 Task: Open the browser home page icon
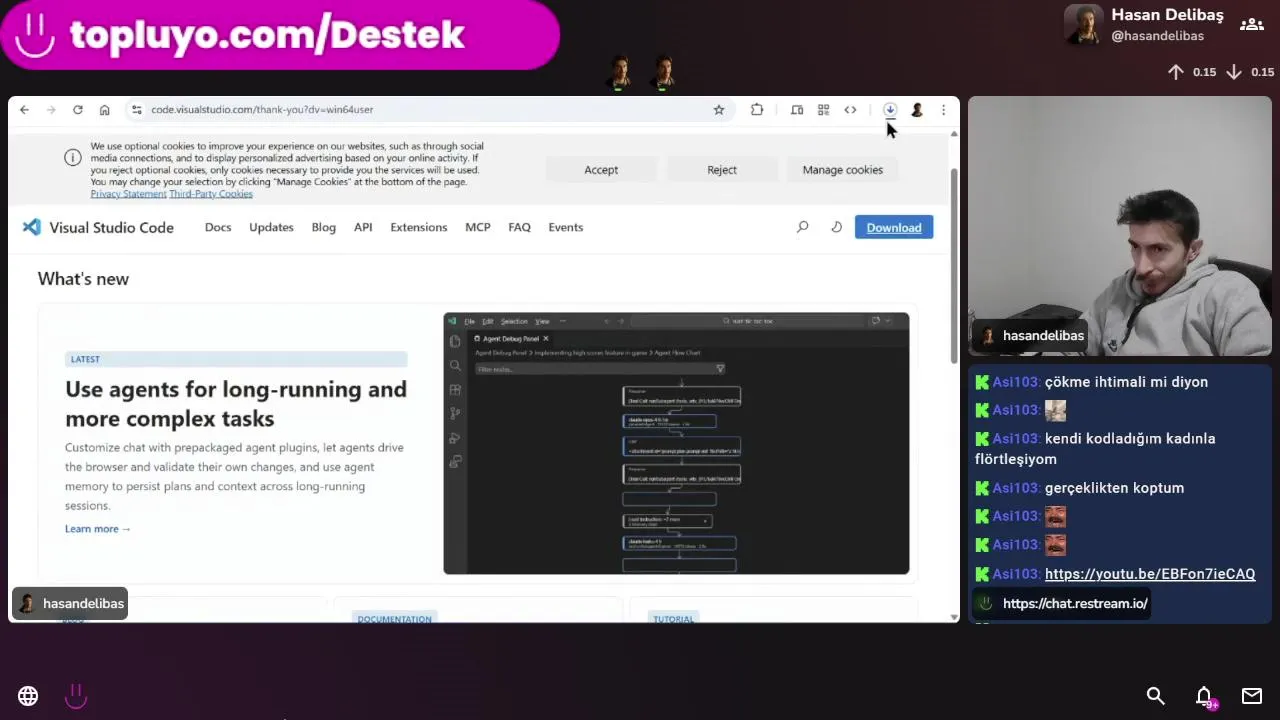click(104, 110)
